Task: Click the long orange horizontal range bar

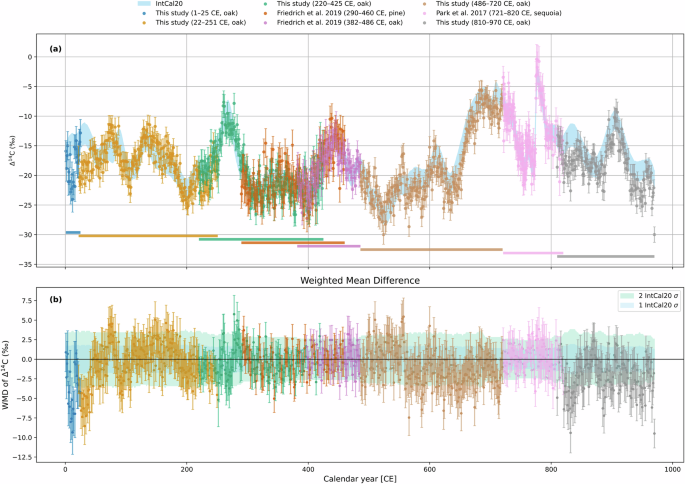Action: click(148, 236)
